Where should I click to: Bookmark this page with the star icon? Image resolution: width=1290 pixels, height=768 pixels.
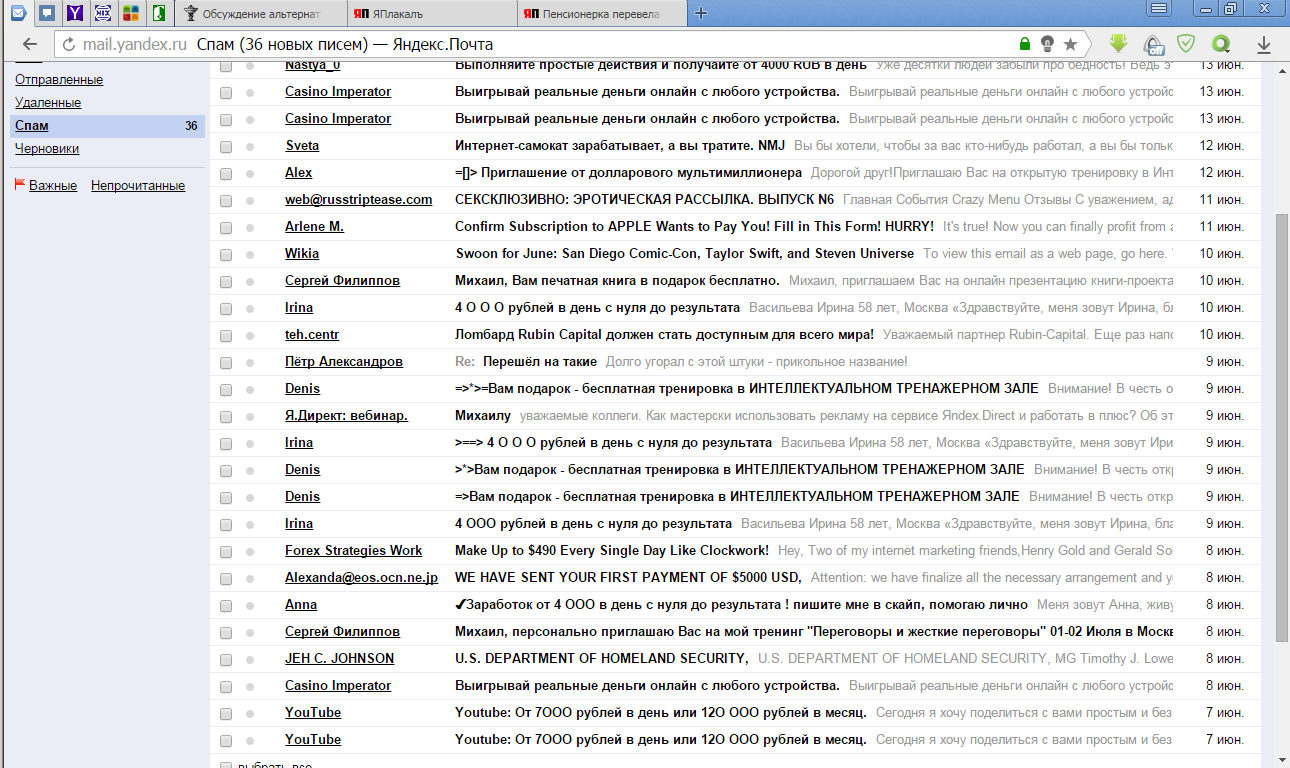1070,44
